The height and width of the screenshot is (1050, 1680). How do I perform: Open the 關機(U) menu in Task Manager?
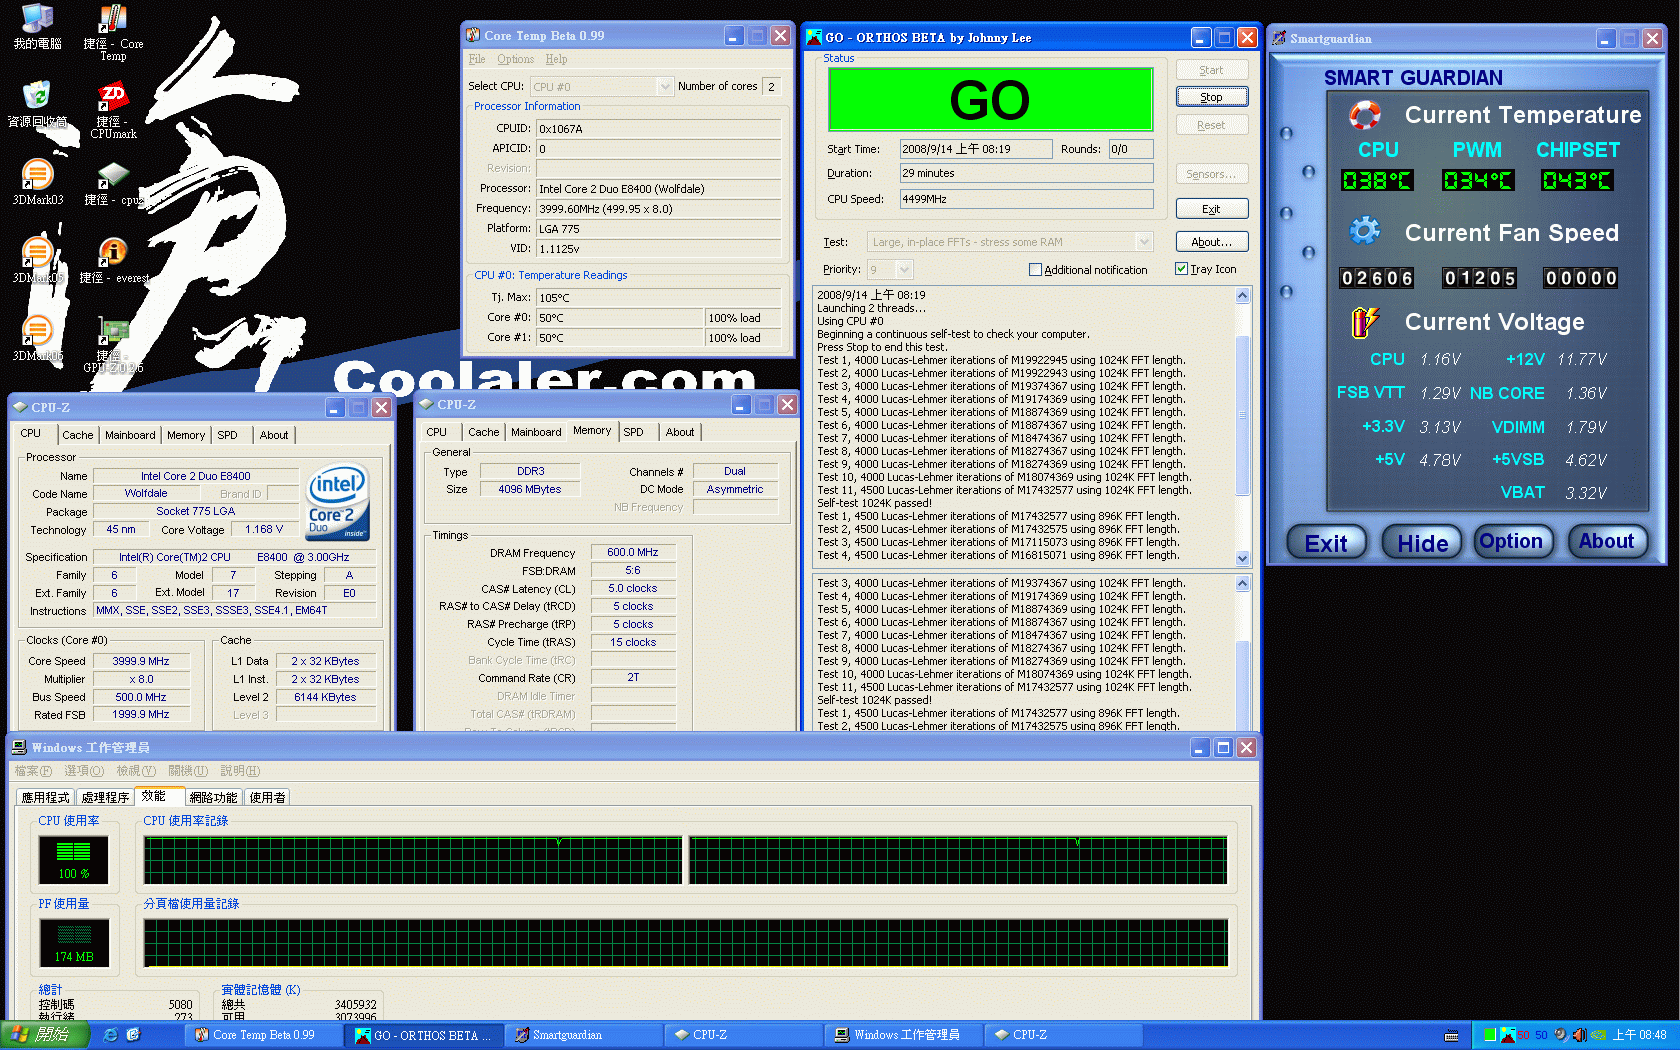tap(188, 771)
